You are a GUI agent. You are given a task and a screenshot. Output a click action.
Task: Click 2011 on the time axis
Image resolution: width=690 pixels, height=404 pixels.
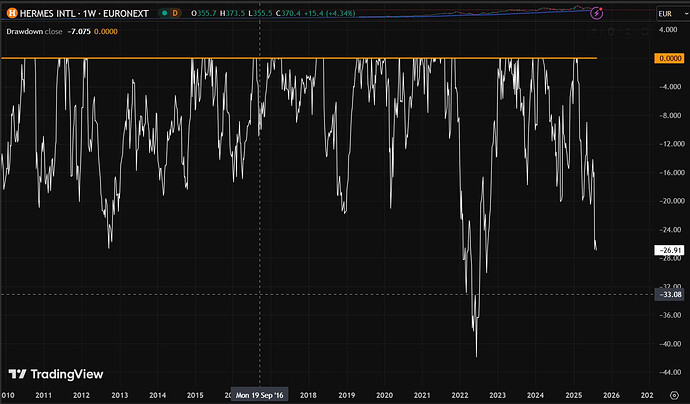tap(44, 395)
